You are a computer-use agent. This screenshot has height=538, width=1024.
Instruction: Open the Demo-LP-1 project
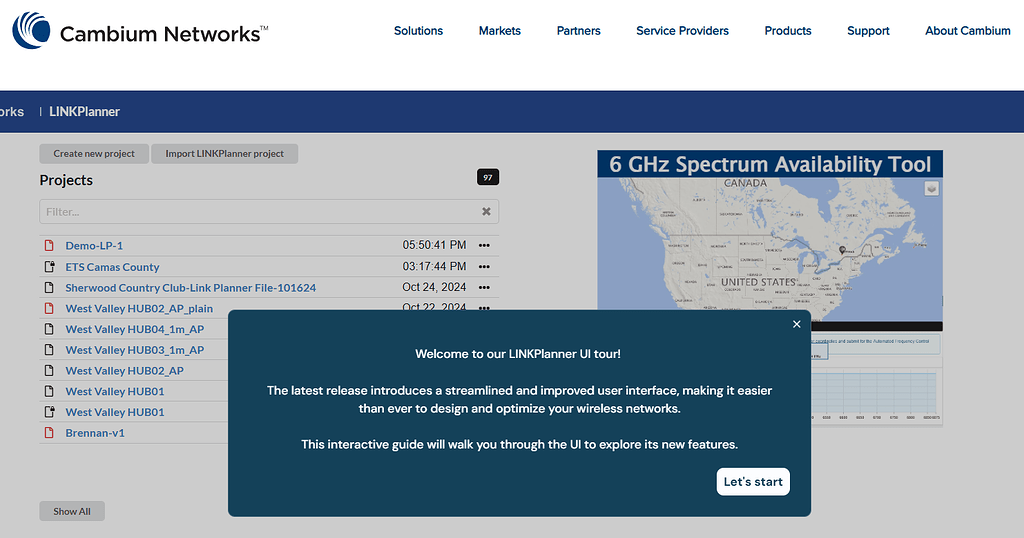94,245
